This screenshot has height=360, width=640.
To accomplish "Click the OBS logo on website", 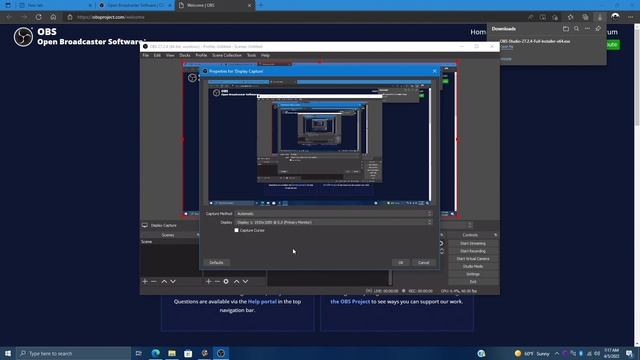I will tap(23, 37).
